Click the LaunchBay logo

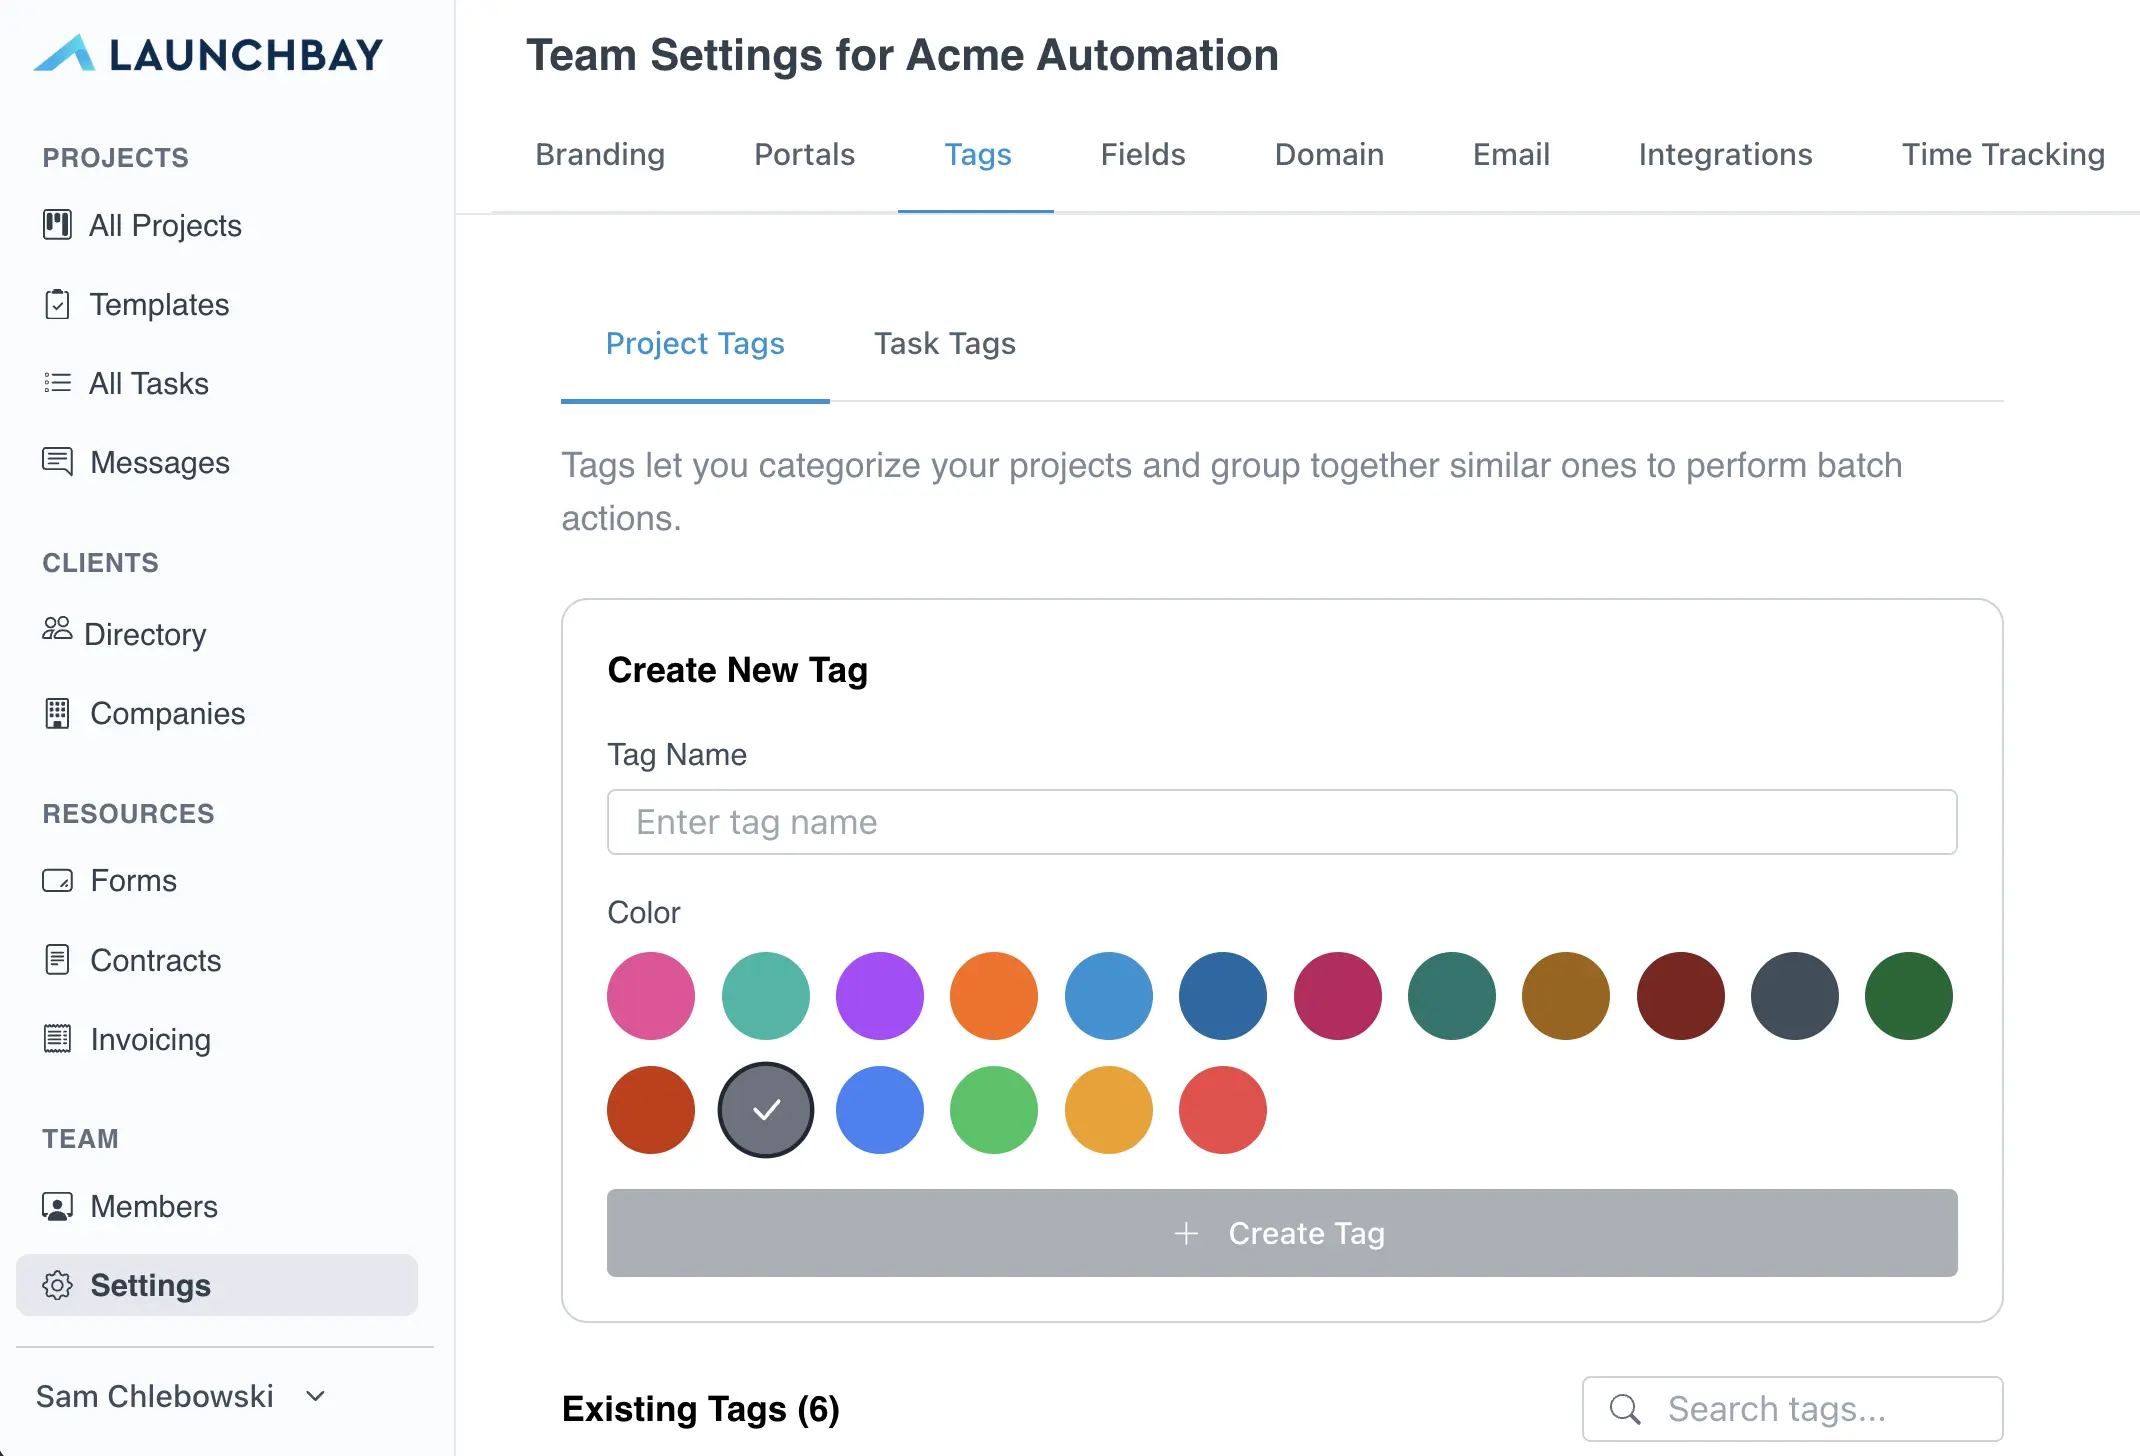(x=208, y=54)
